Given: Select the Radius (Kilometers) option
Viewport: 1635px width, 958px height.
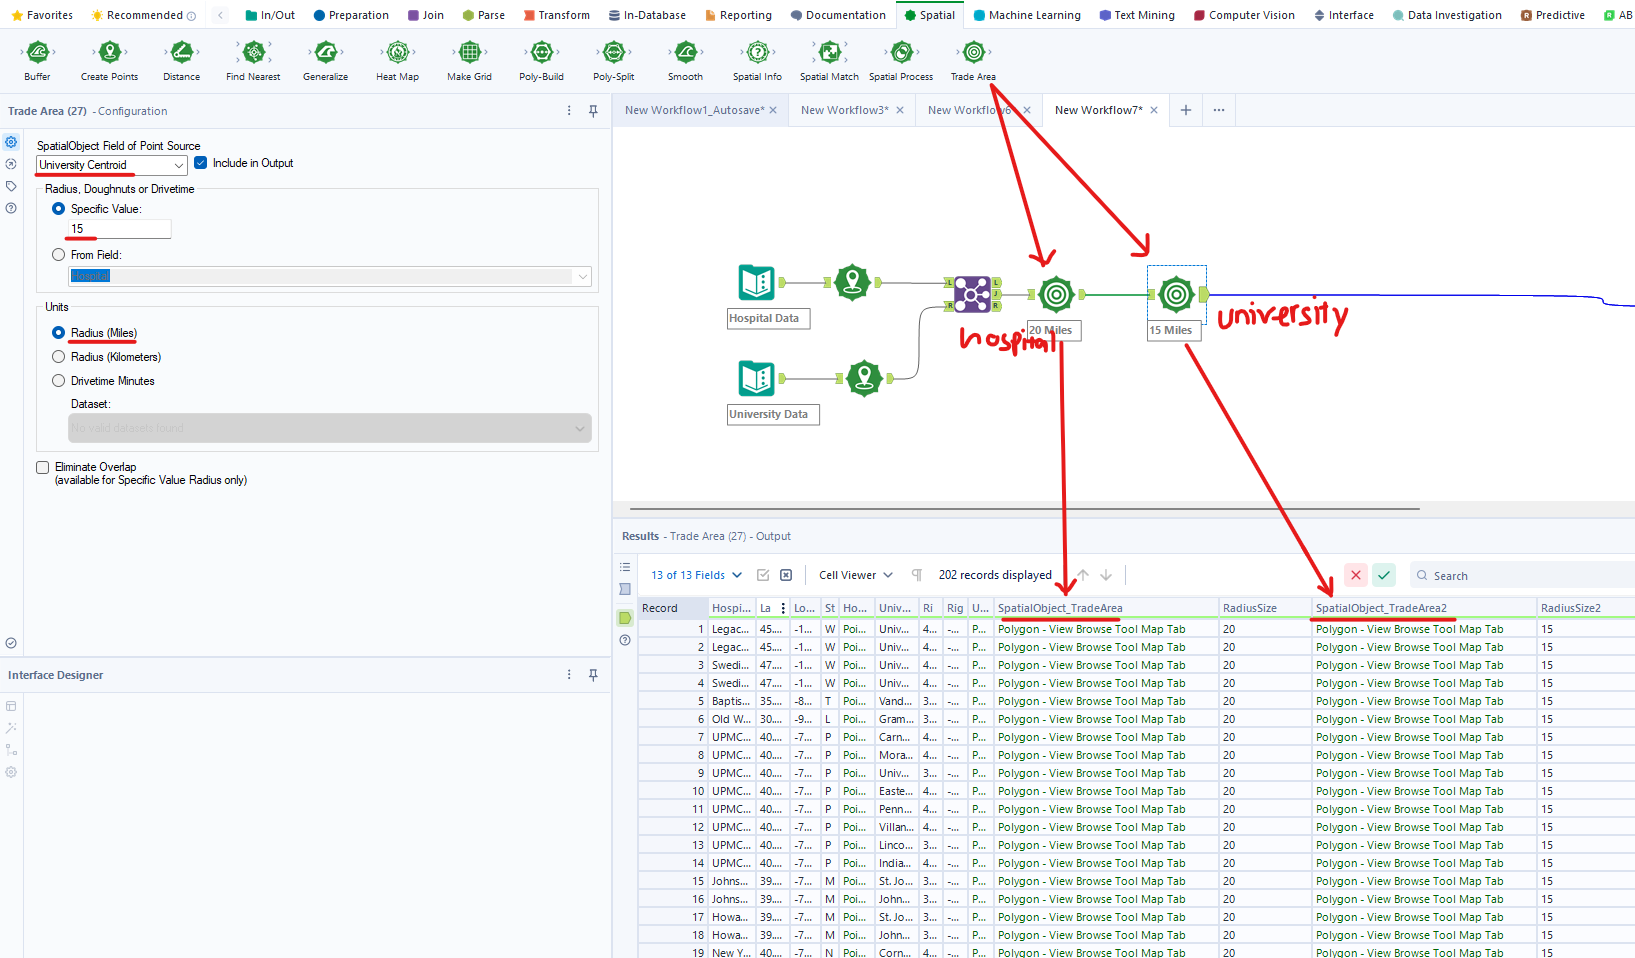Looking at the screenshot, I should click(59, 357).
